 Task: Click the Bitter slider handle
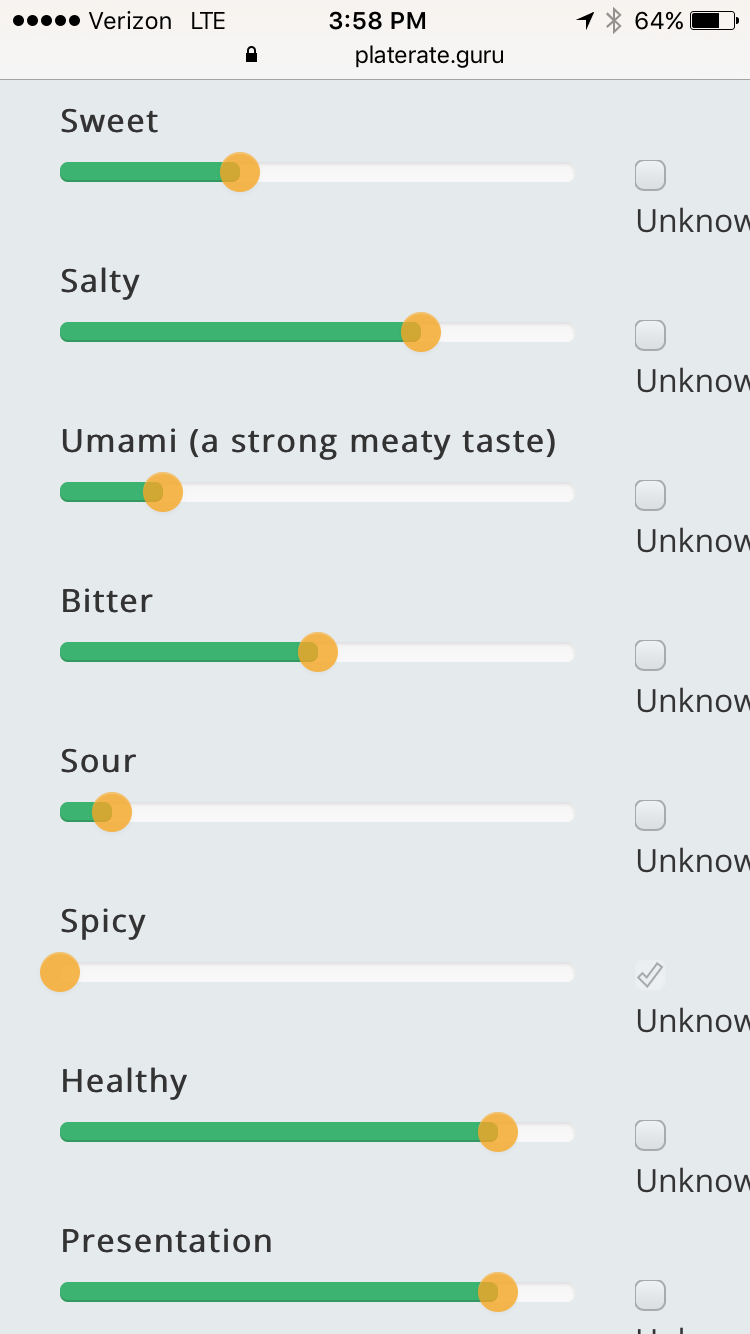[x=318, y=652]
